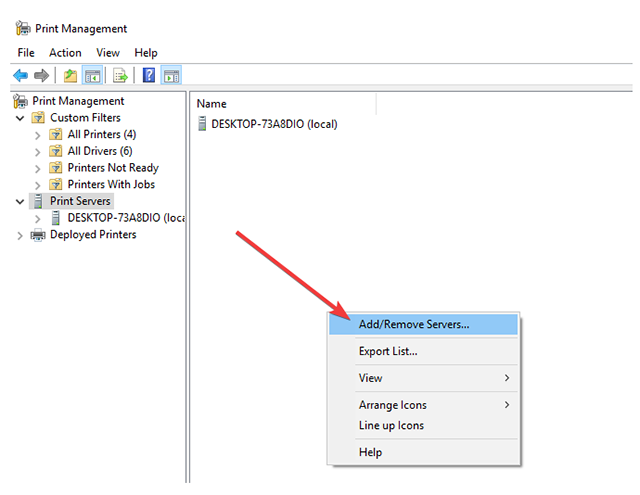Select Arrange Icons in the context menu

(423, 405)
